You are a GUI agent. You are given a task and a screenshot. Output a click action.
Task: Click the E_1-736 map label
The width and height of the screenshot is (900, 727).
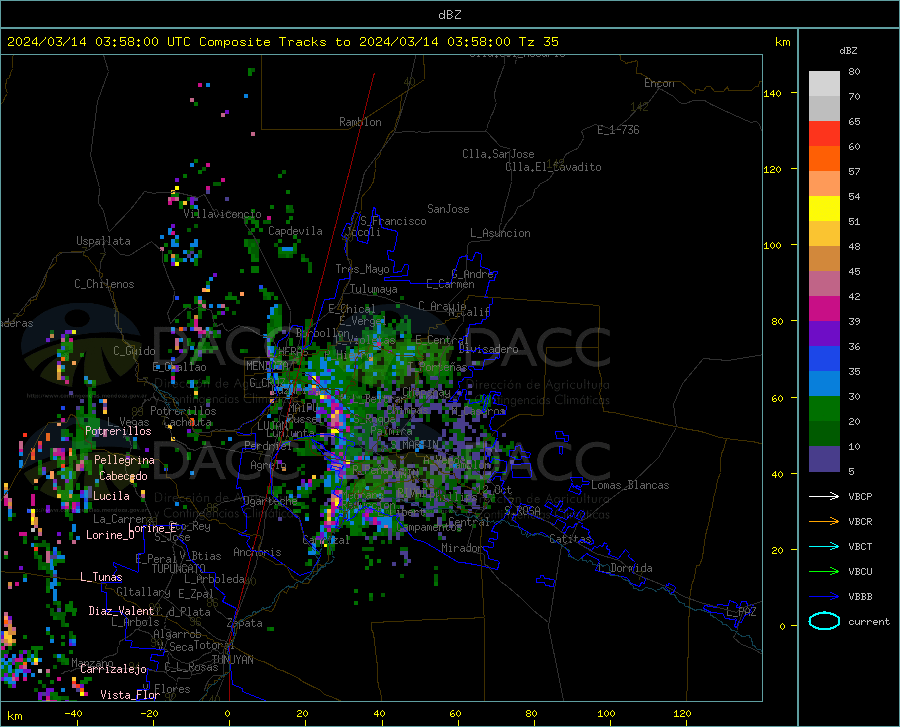click(618, 130)
